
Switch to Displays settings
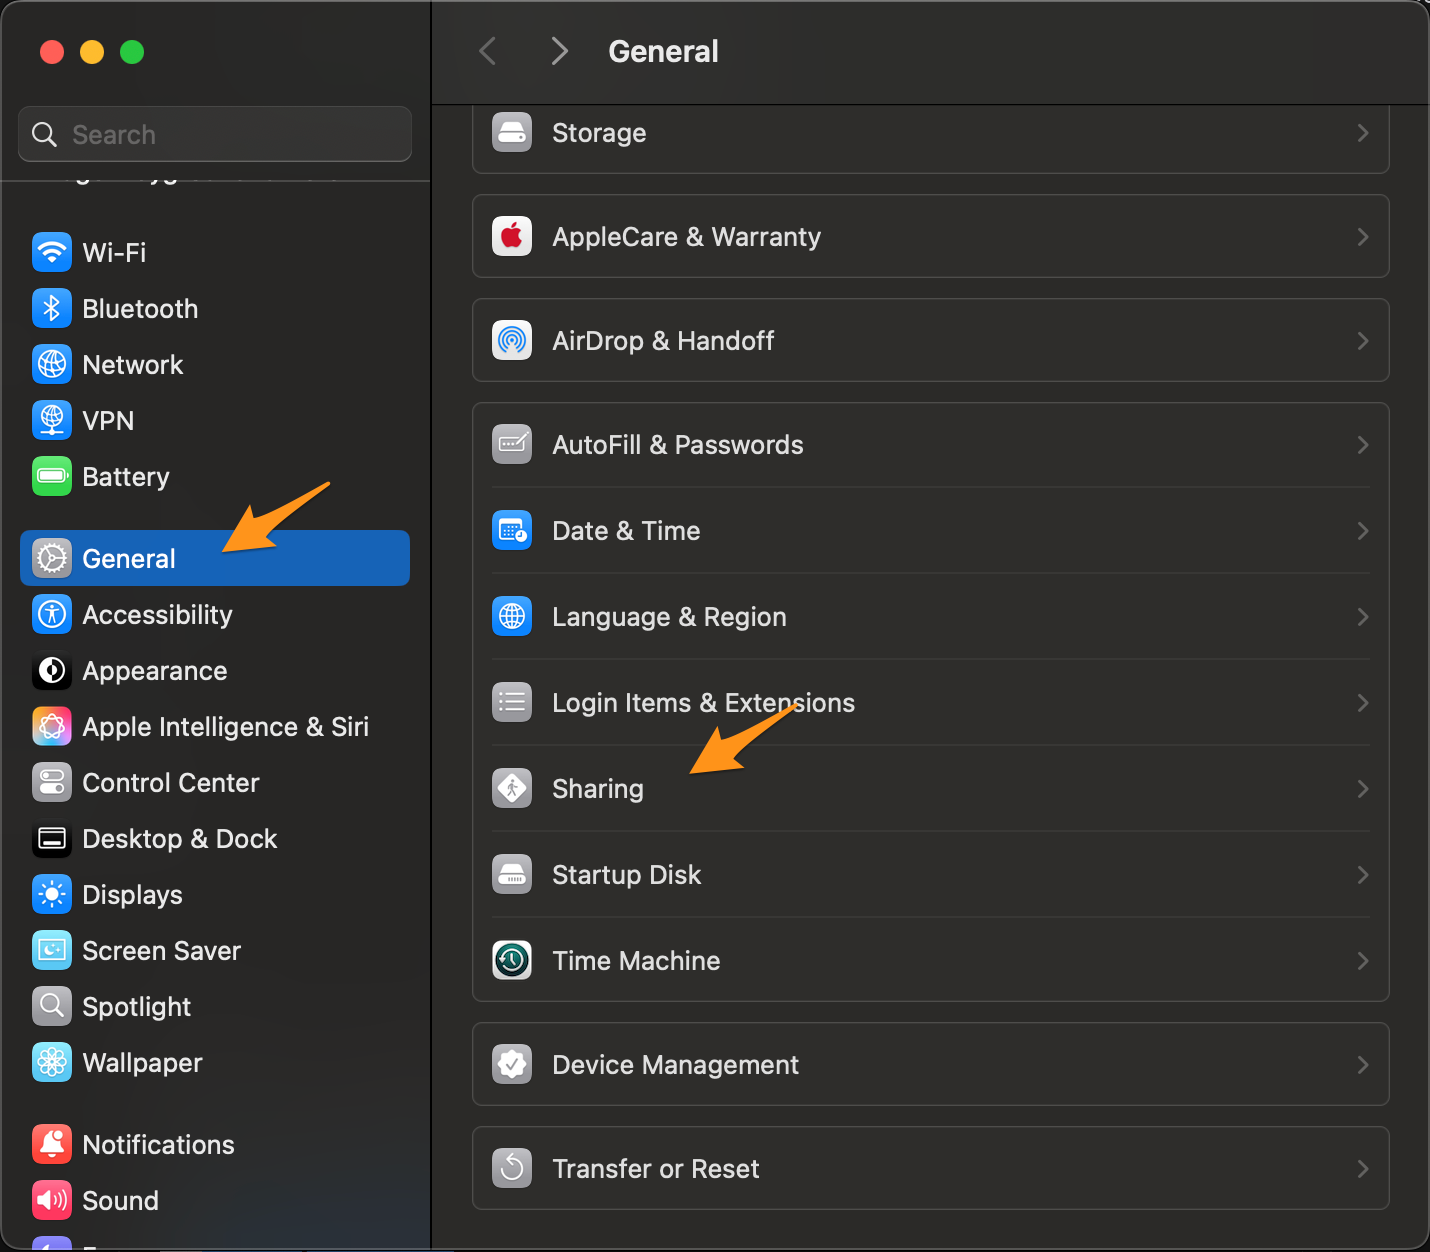pos(131,894)
